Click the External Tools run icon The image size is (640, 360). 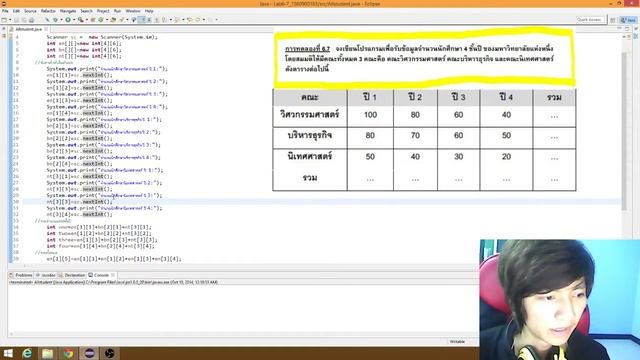[81, 20]
